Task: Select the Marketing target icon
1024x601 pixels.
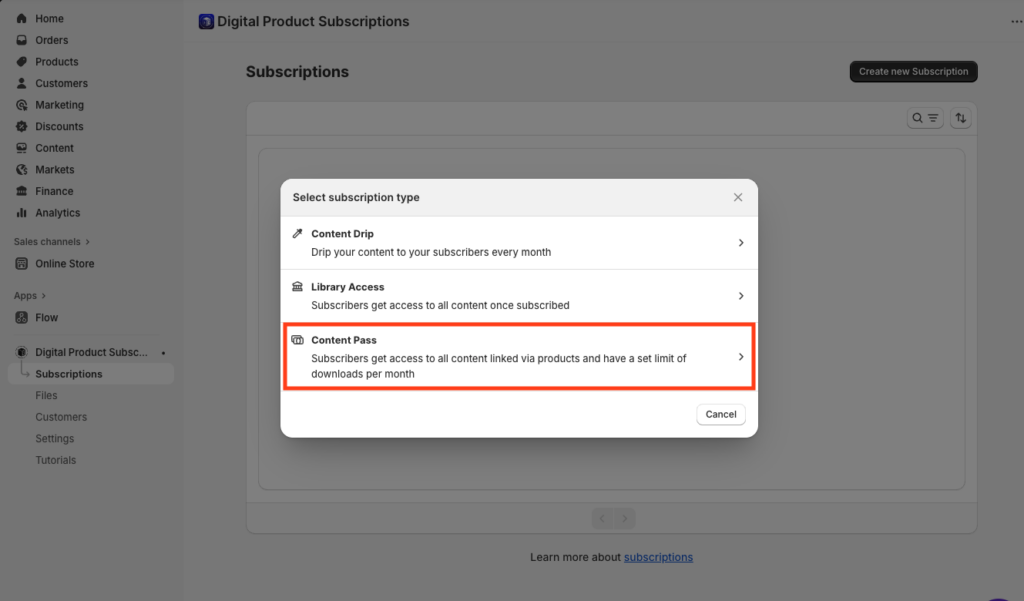Action: 22,105
